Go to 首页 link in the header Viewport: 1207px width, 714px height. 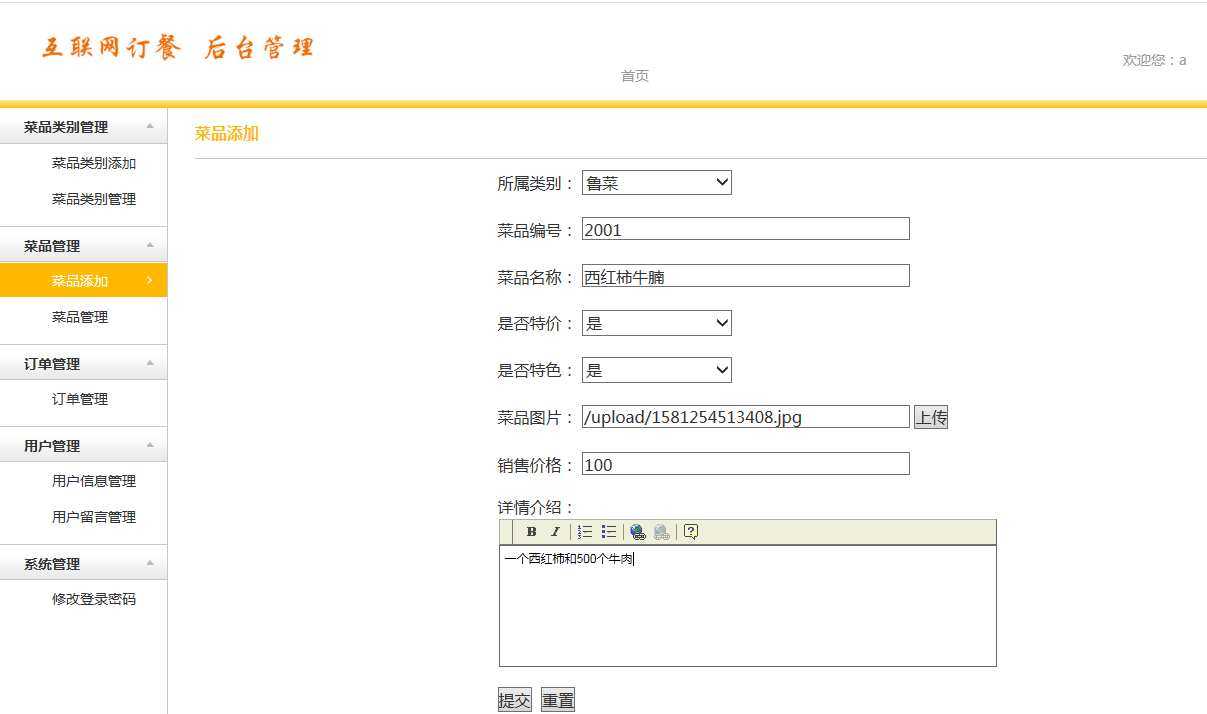pyautogui.click(x=635, y=76)
